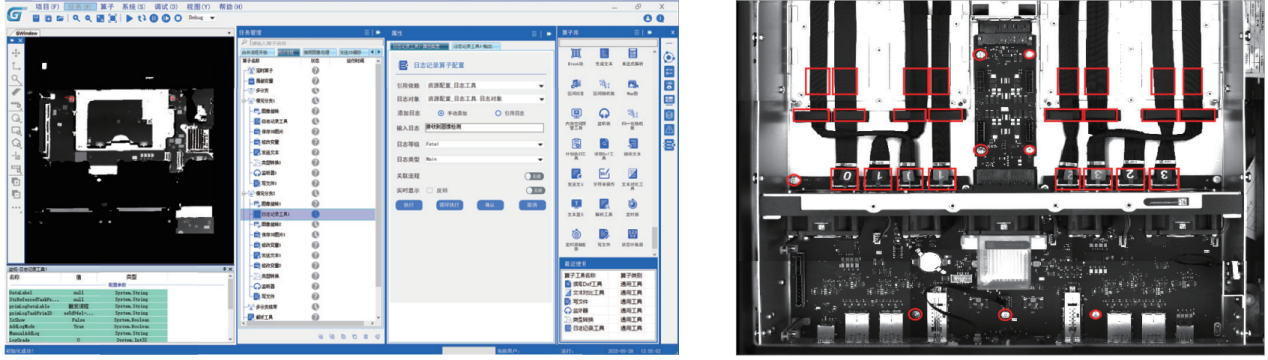Click the 取消 button
Viewport: 1268px width, 360px height.
533,204
